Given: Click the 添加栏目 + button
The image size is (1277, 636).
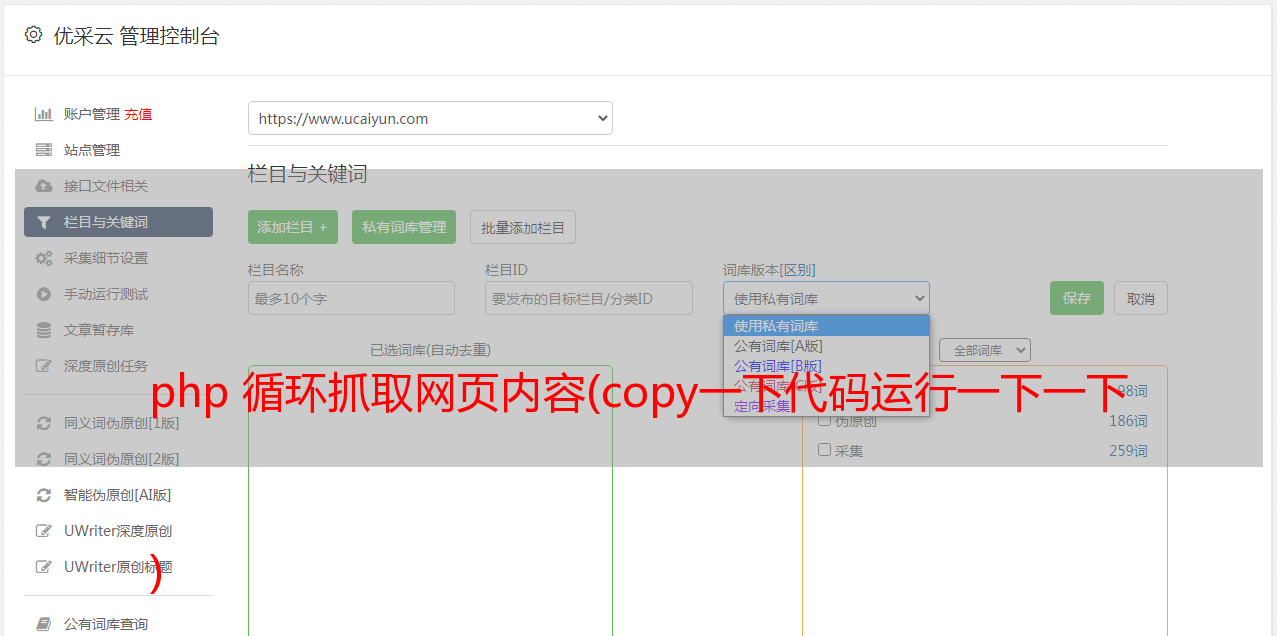Looking at the screenshot, I should click(292, 227).
